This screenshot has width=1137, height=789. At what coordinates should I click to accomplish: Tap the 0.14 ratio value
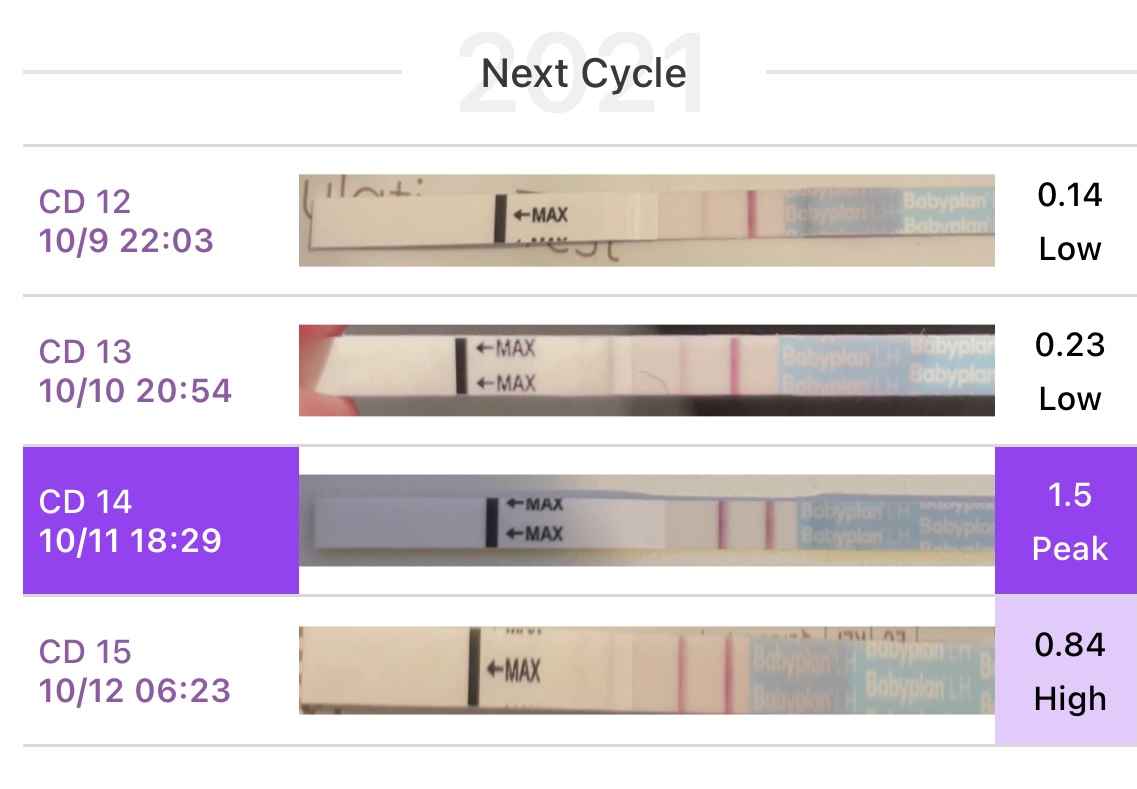[x=1069, y=195]
